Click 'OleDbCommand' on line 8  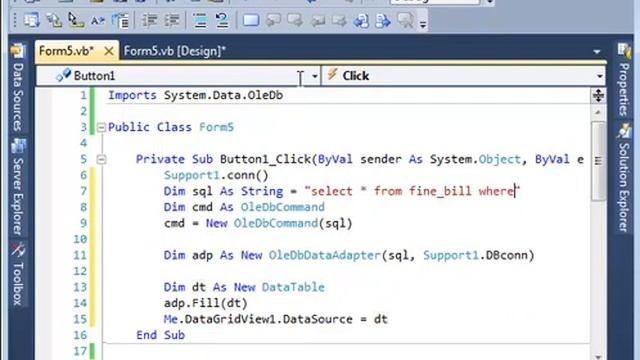pos(282,207)
